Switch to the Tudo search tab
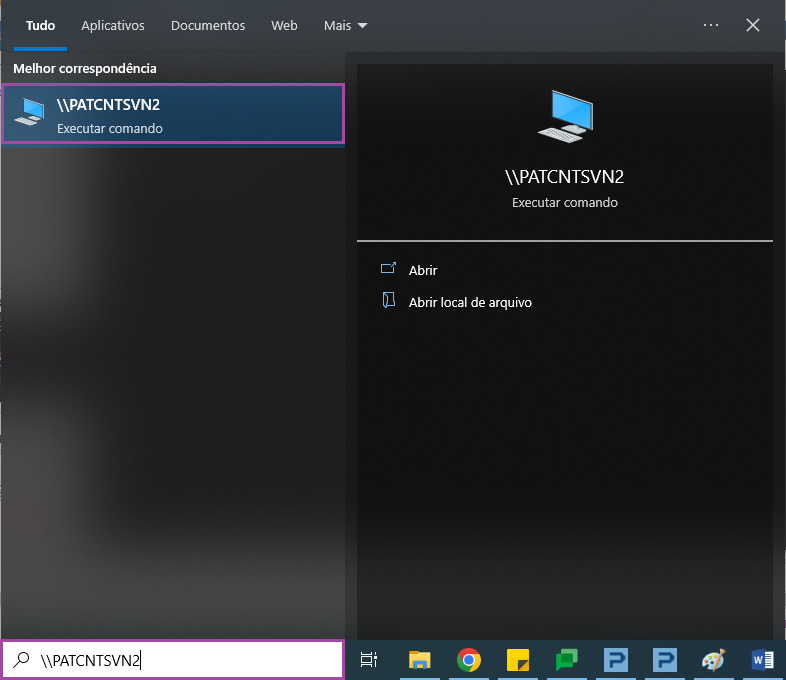The width and height of the screenshot is (786, 680). 41,26
